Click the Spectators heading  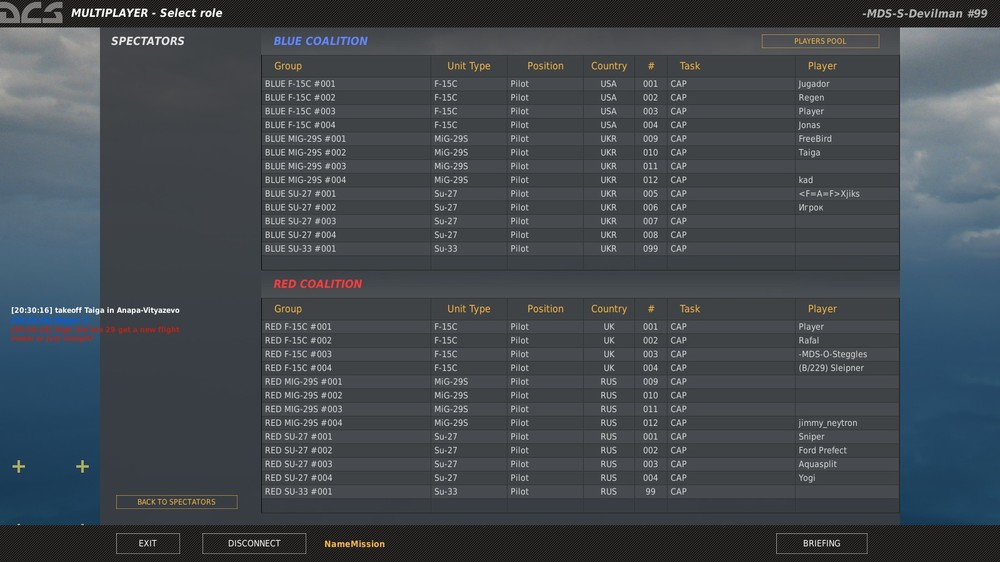pyautogui.click(x=148, y=41)
